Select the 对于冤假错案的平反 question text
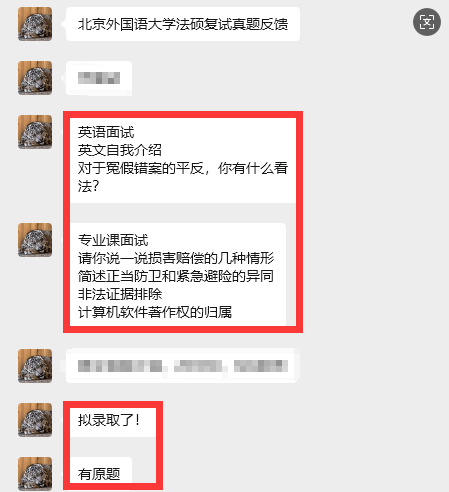The height and width of the screenshot is (492, 449). tap(183, 177)
